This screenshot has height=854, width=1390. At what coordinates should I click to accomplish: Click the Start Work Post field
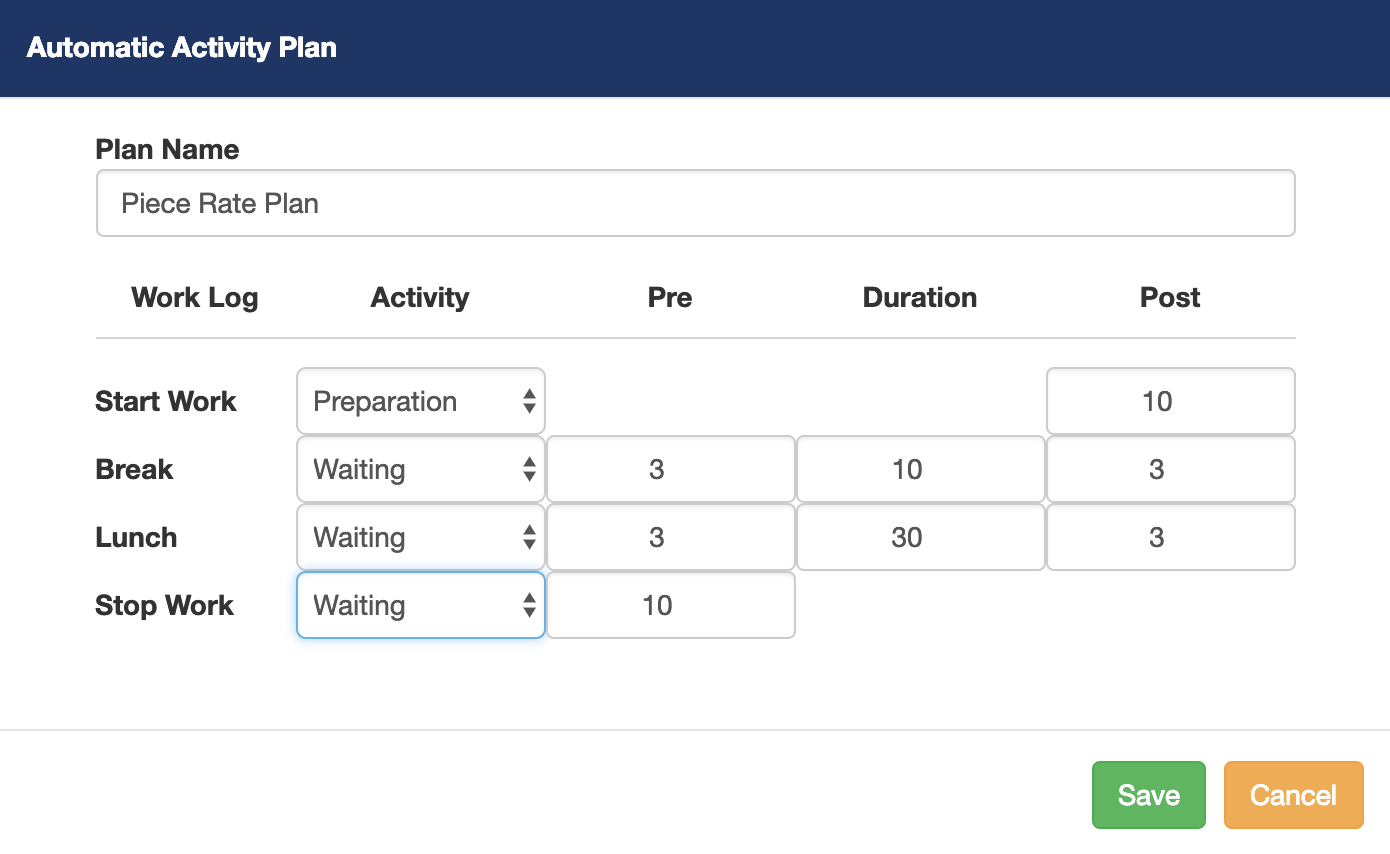[1170, 401]
